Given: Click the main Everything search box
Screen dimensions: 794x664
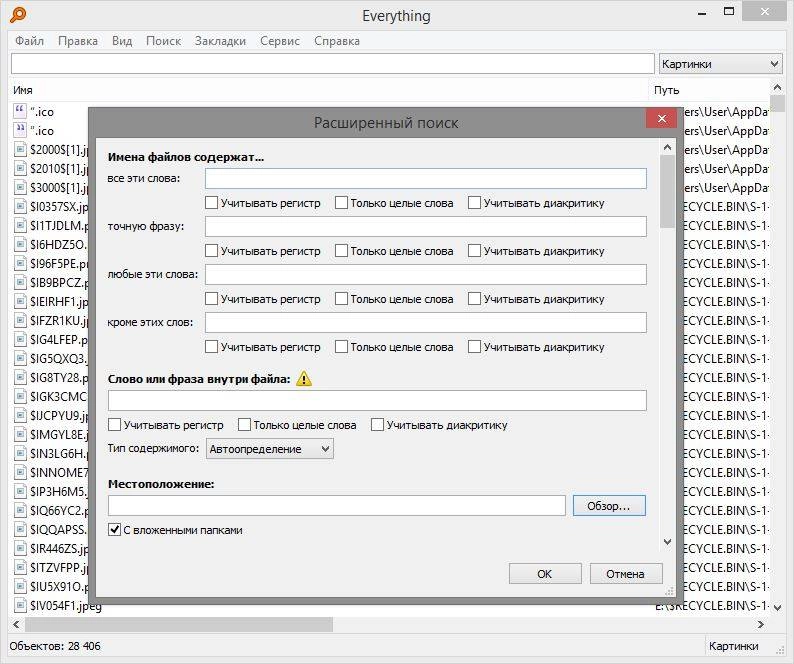Looking at the screenshot, I should tap(333, 64).
